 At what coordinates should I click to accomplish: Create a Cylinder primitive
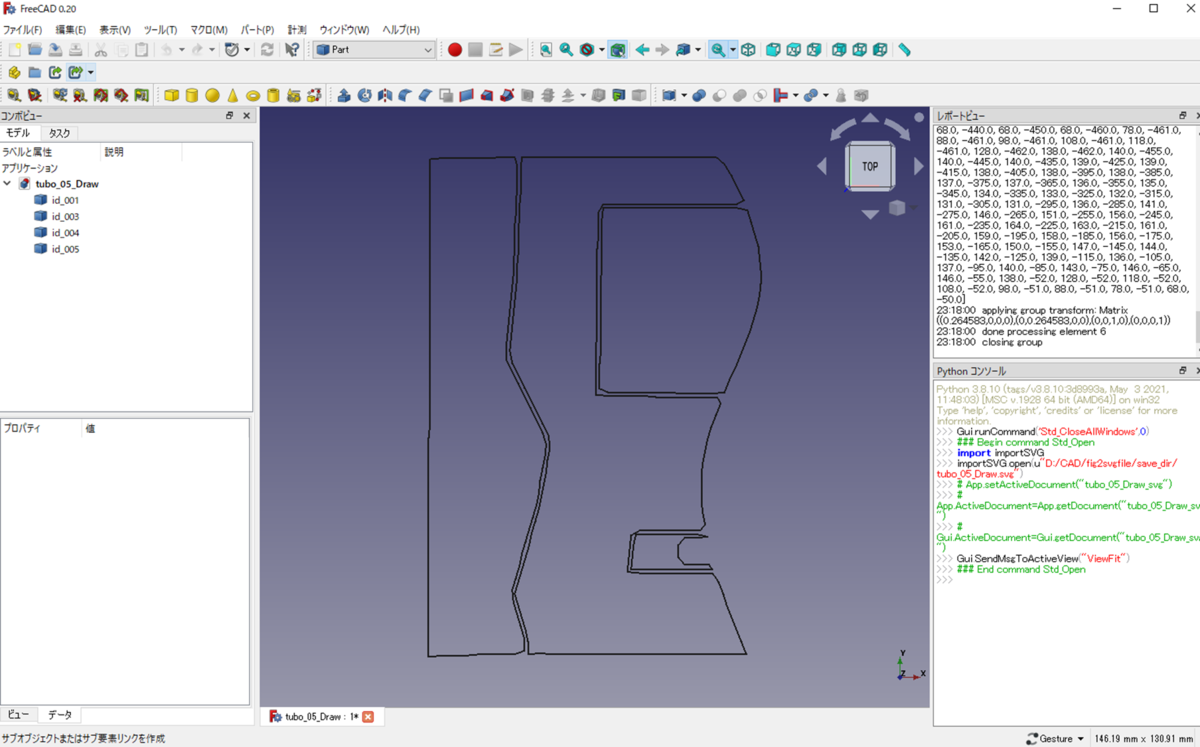coord(191,95)
